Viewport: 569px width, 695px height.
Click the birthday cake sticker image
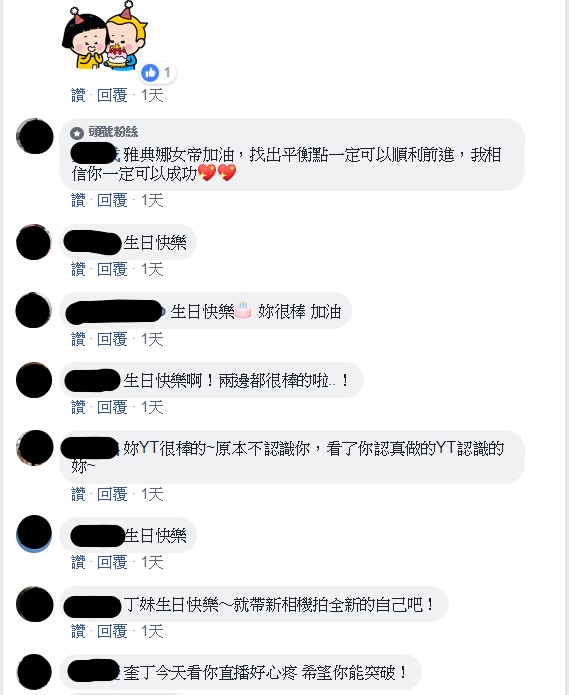point(105,36)
